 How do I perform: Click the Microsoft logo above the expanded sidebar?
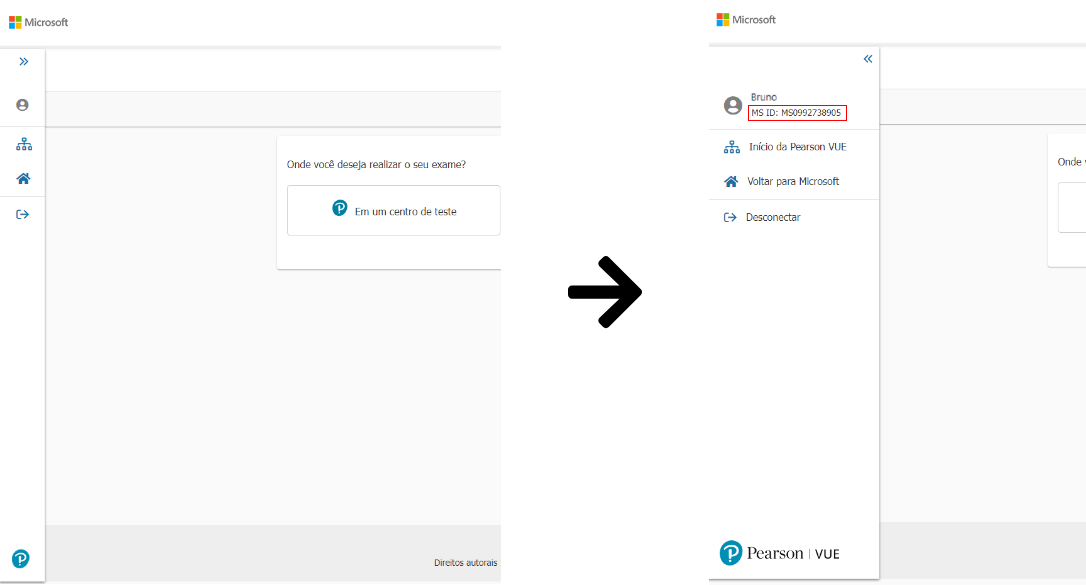[x=746, y=19]
